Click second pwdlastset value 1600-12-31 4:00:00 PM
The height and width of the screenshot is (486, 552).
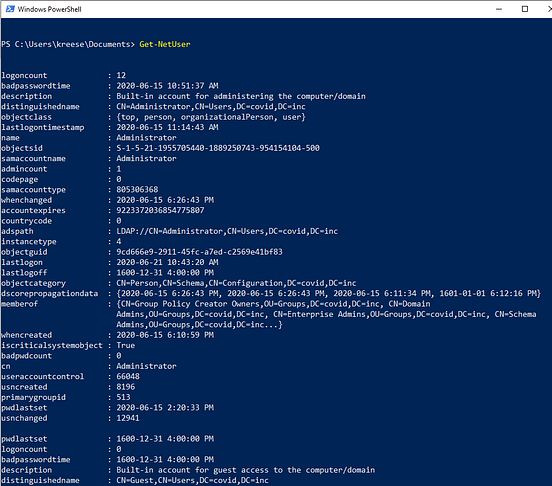pyautogui.click(x=165, y=439)
